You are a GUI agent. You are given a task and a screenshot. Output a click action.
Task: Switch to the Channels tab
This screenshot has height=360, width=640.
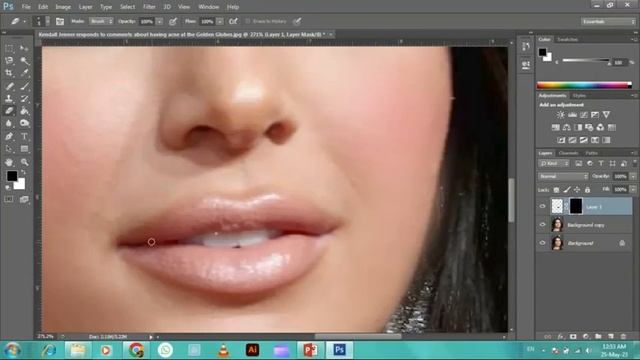[569, 153]
